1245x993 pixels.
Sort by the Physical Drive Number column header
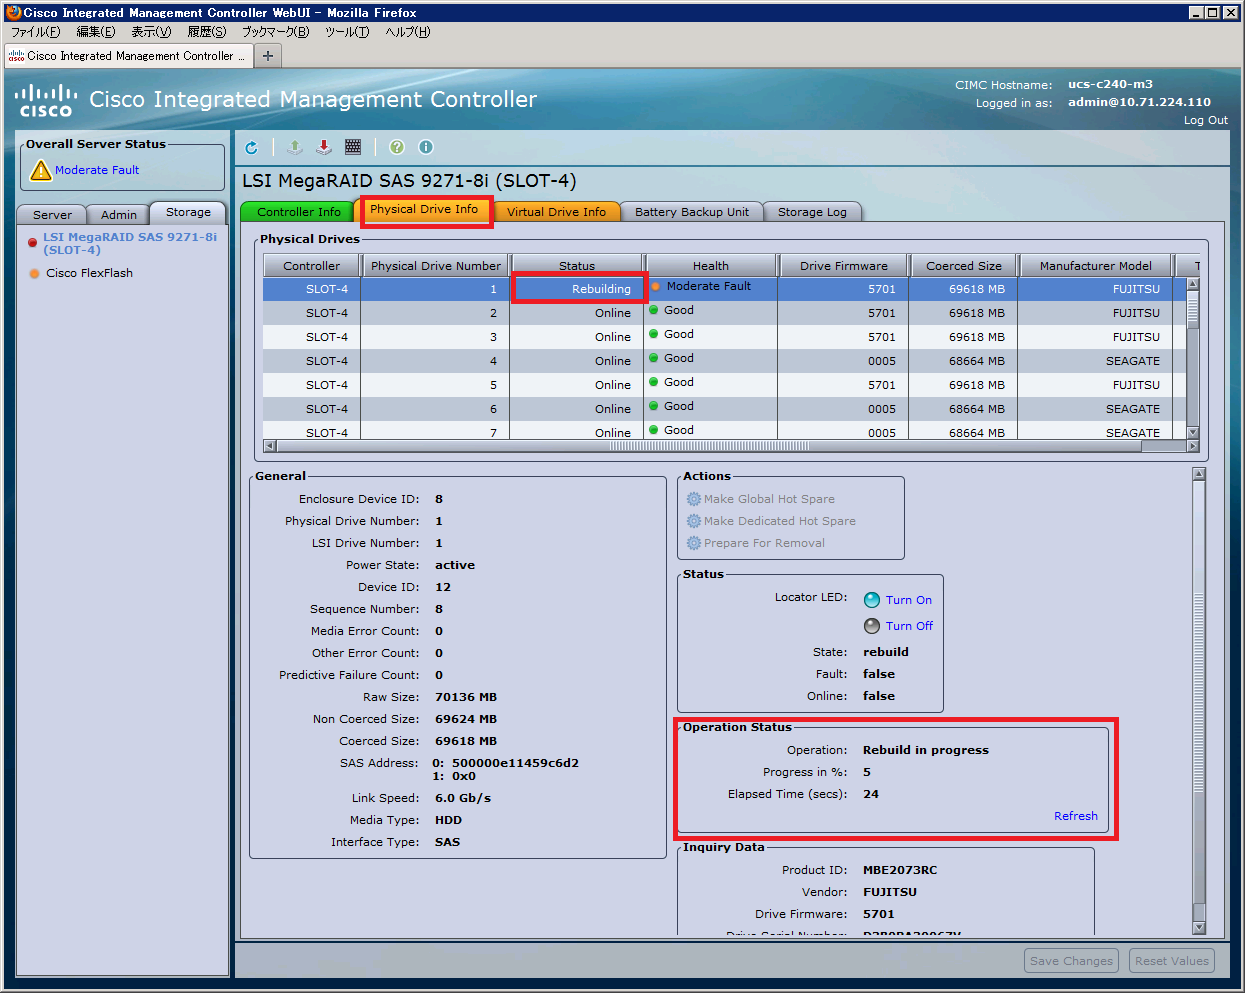click(435, 266)
